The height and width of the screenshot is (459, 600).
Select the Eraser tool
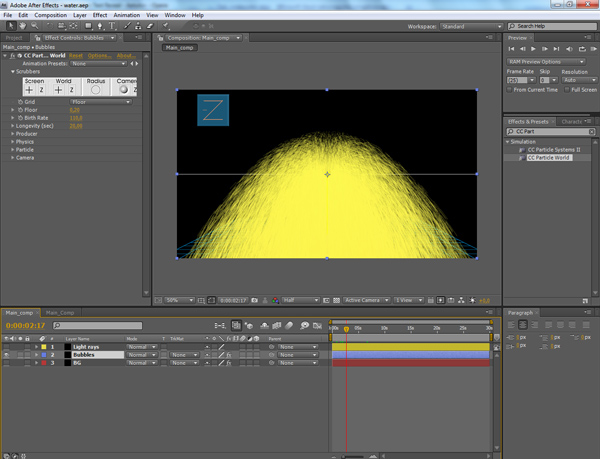150,26
